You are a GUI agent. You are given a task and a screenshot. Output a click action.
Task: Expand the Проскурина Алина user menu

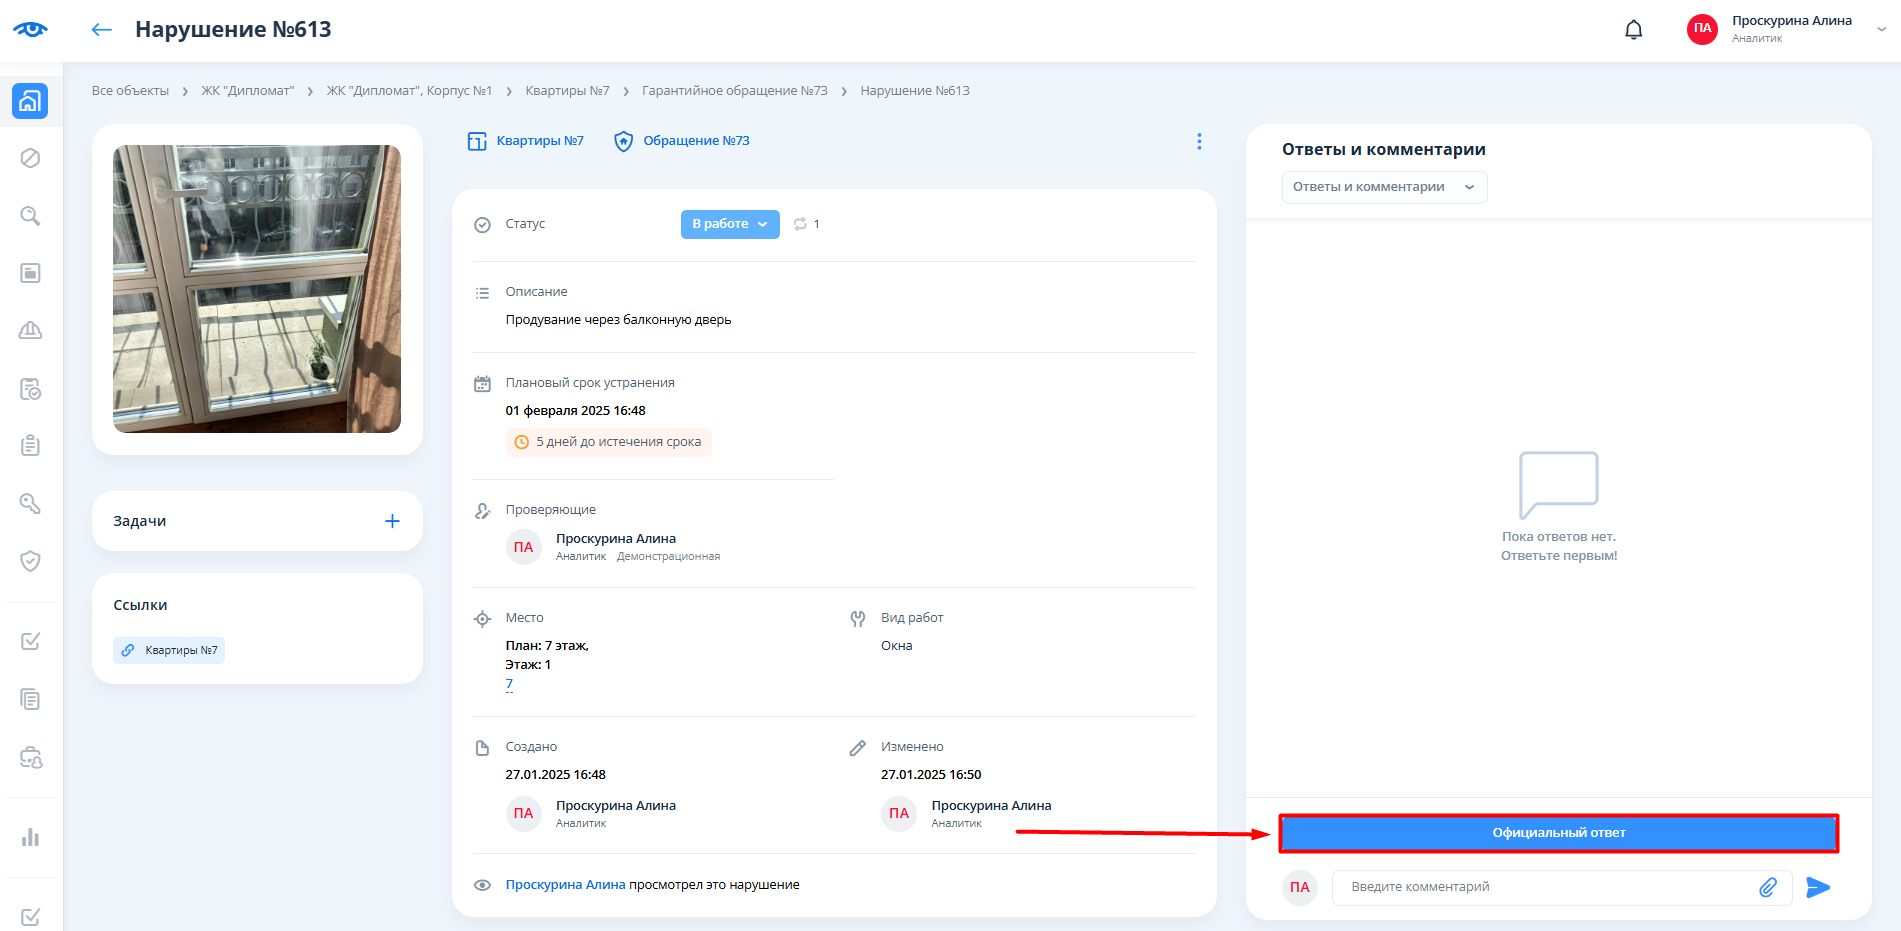pos(1880,29)
